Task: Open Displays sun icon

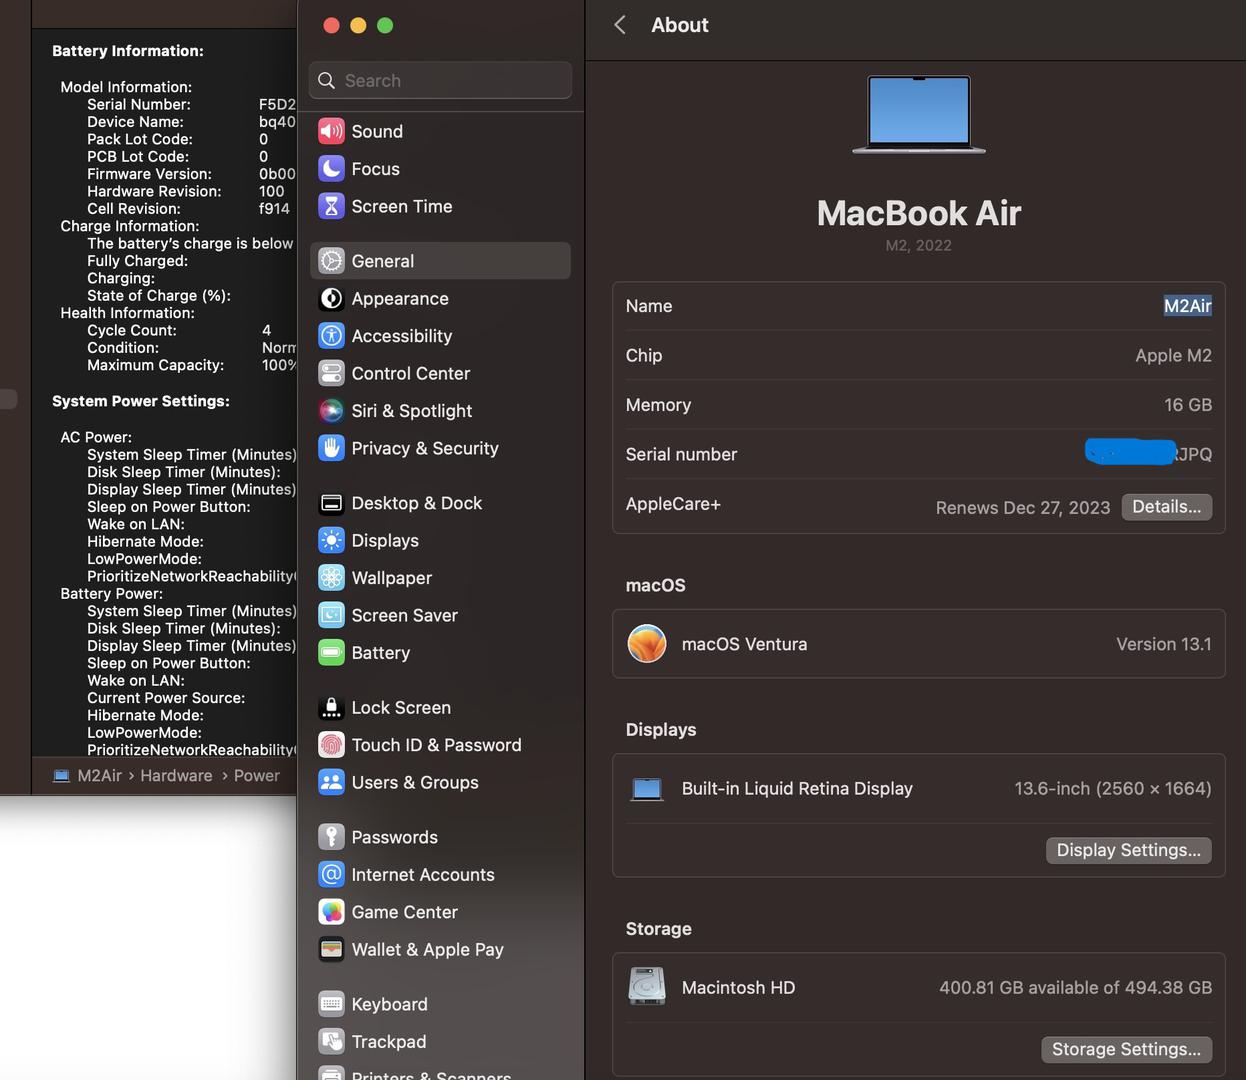Action: (x=331, y=540)
